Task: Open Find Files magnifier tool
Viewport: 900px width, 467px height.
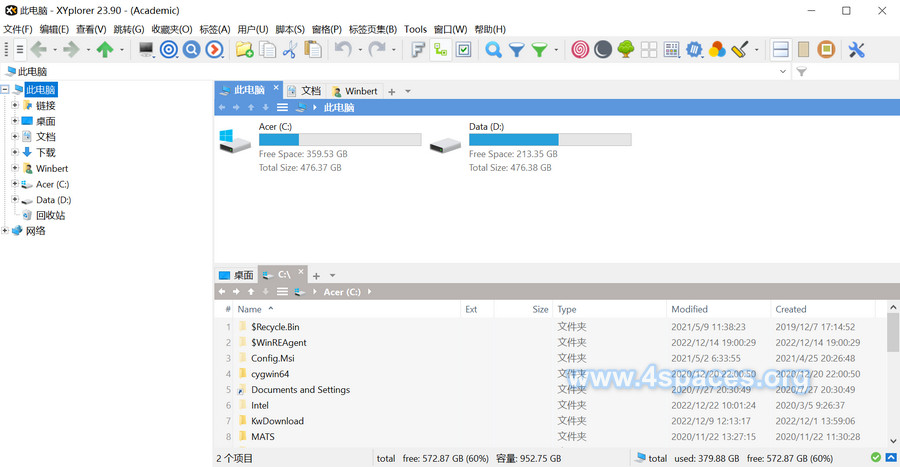Action: coord(493,49)
